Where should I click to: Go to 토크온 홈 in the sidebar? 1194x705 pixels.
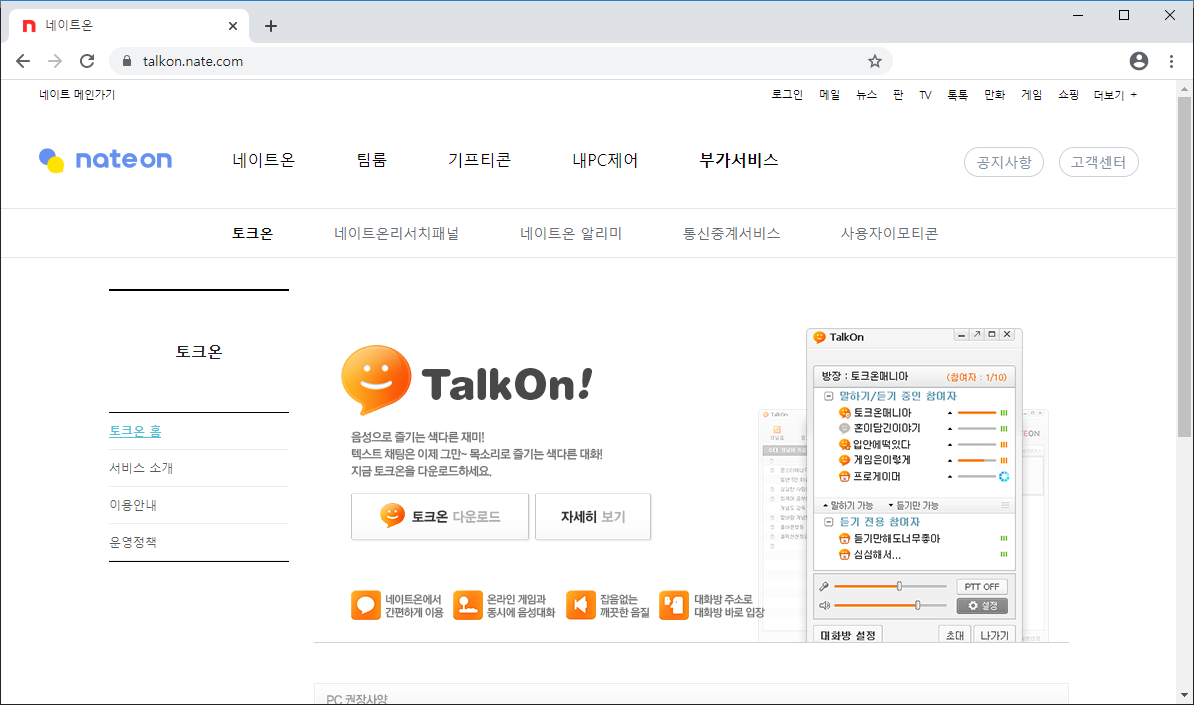click(135, 431)
